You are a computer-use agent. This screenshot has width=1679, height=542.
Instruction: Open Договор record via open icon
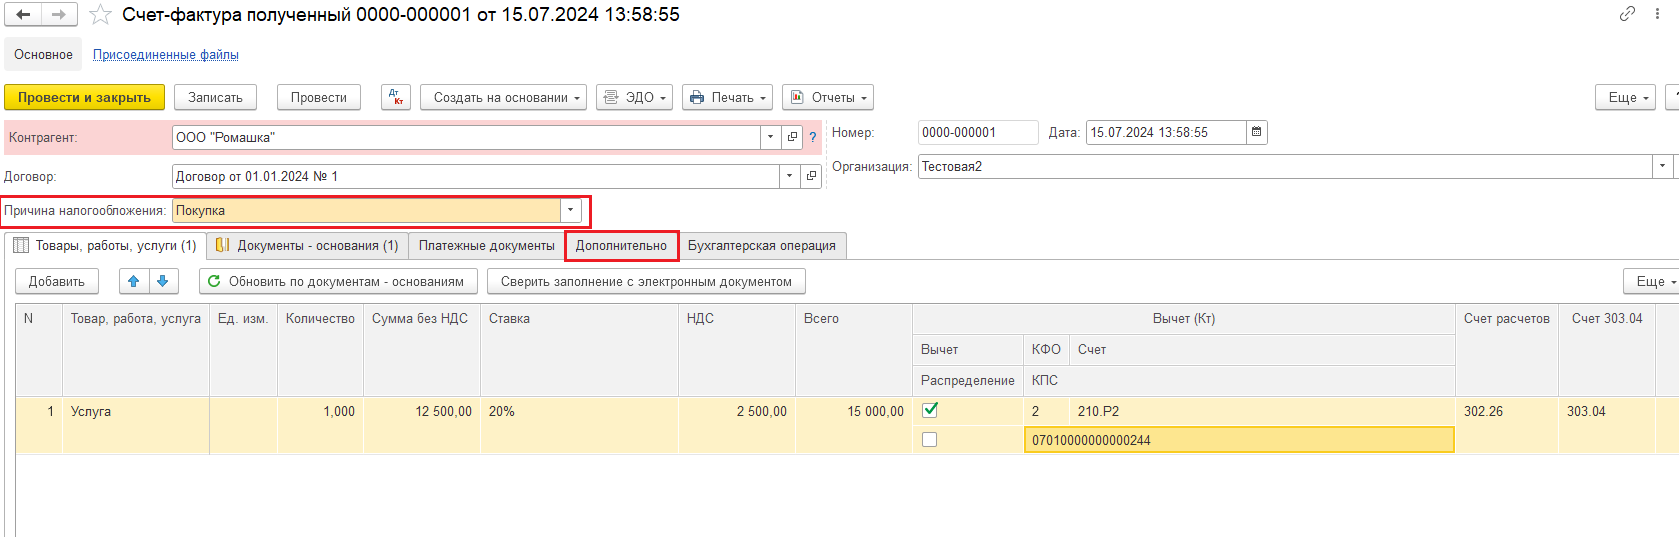pos(811,176)
